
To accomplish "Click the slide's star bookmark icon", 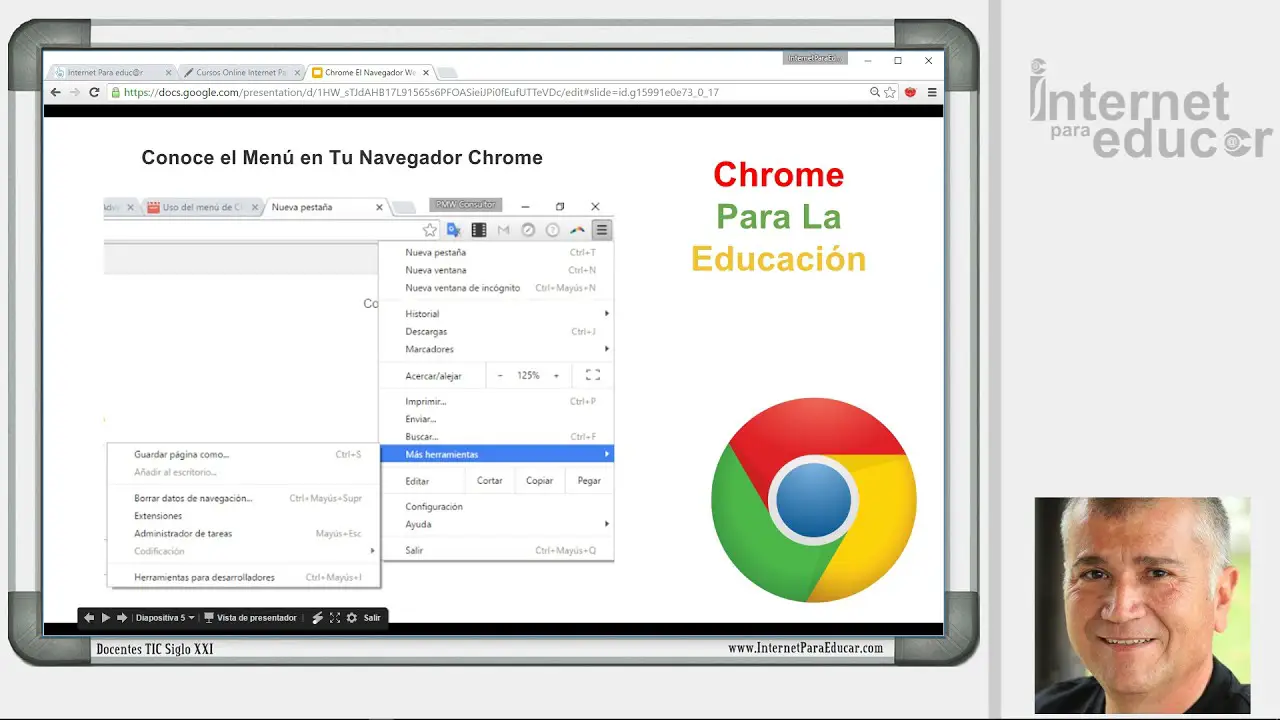I will tap(430, 230).
